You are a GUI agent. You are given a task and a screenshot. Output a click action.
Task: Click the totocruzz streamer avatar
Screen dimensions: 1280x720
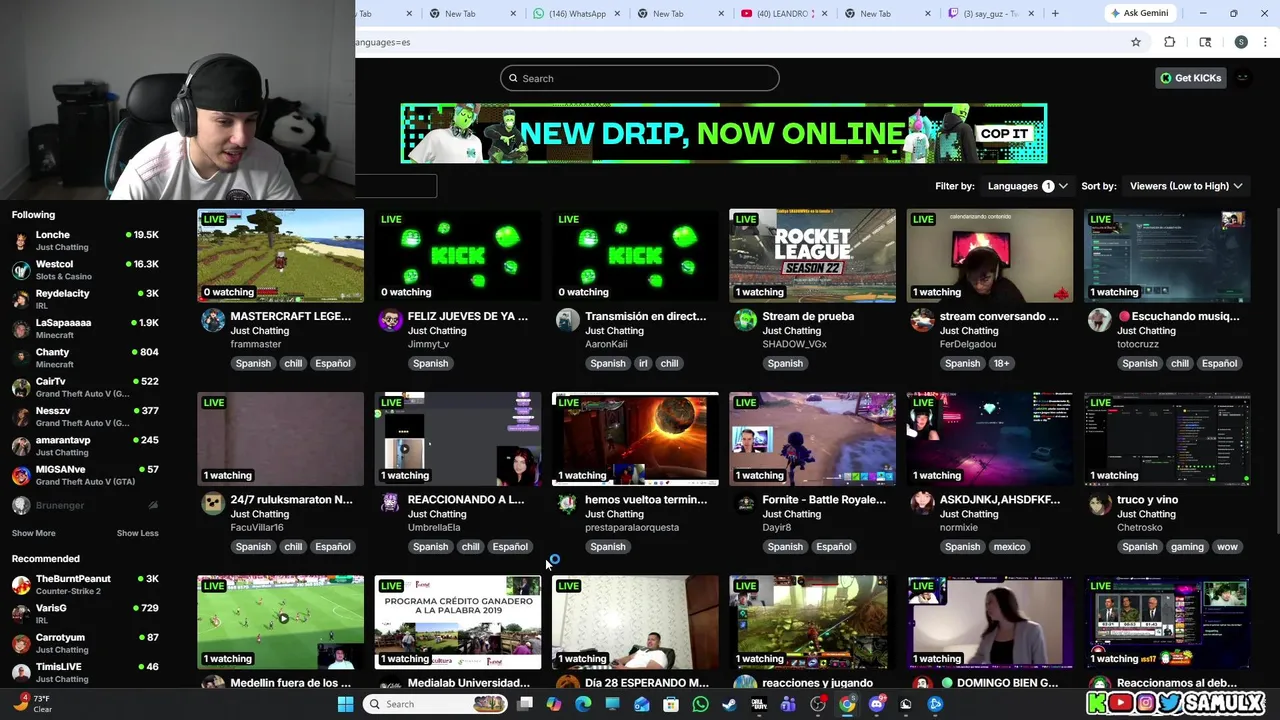tap(1100, 320)
